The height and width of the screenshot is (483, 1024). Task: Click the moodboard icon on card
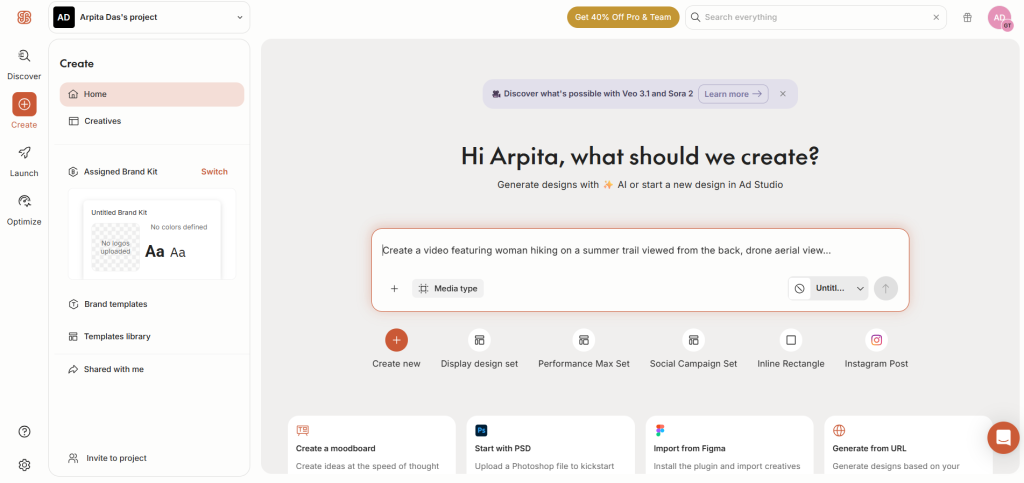point(302,430)
